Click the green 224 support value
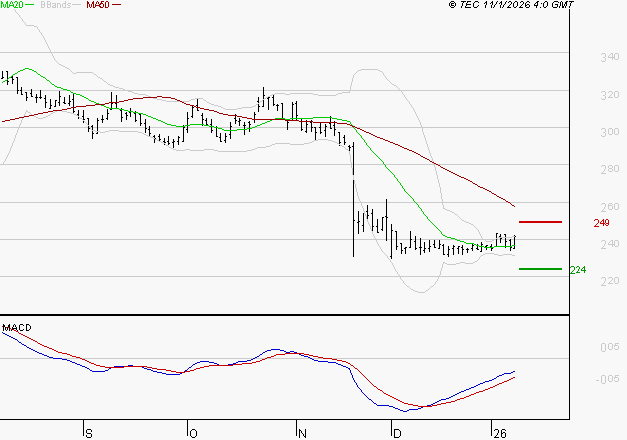 click(x=578, y=270)
